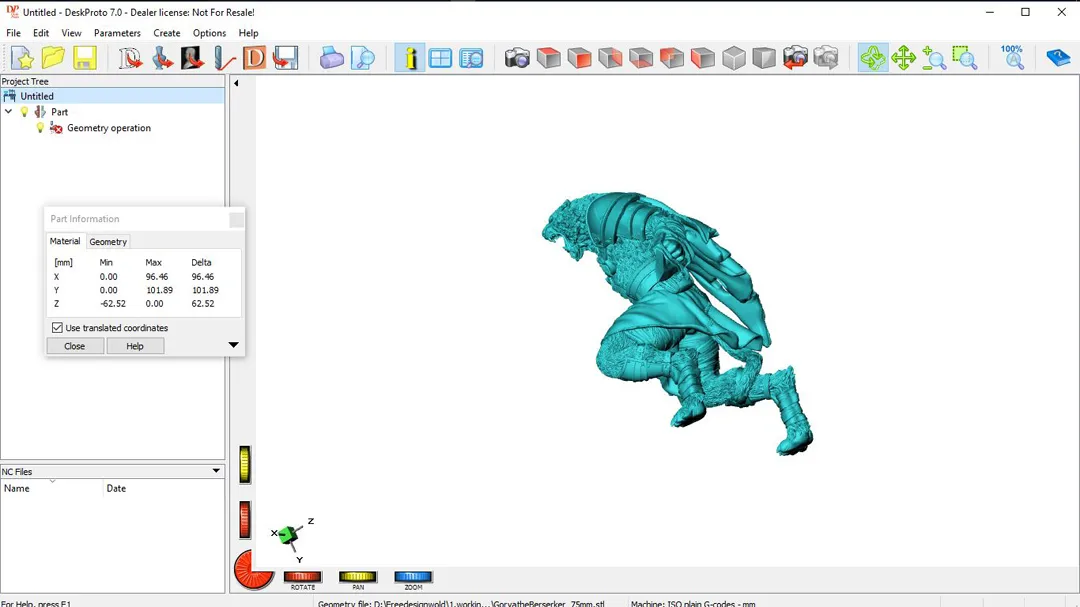
Task: Click the greyed camera icon with grey arrow
Action: pos(826,58)
